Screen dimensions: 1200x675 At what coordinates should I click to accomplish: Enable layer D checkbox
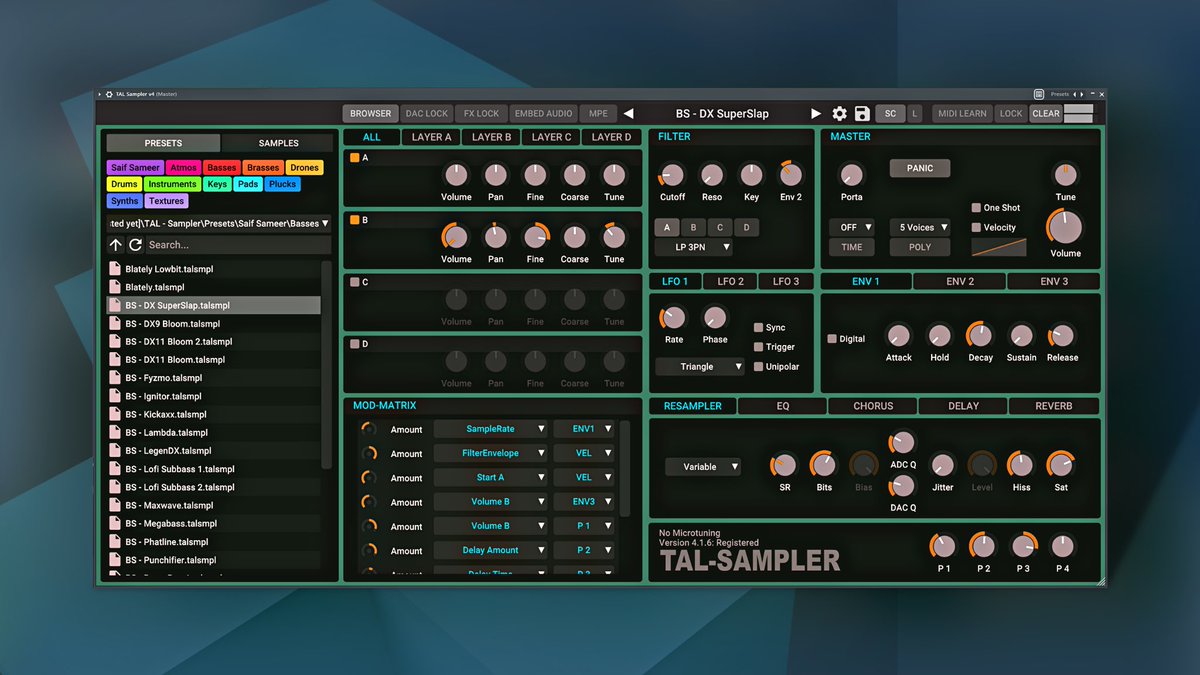[x=355, y=344]
